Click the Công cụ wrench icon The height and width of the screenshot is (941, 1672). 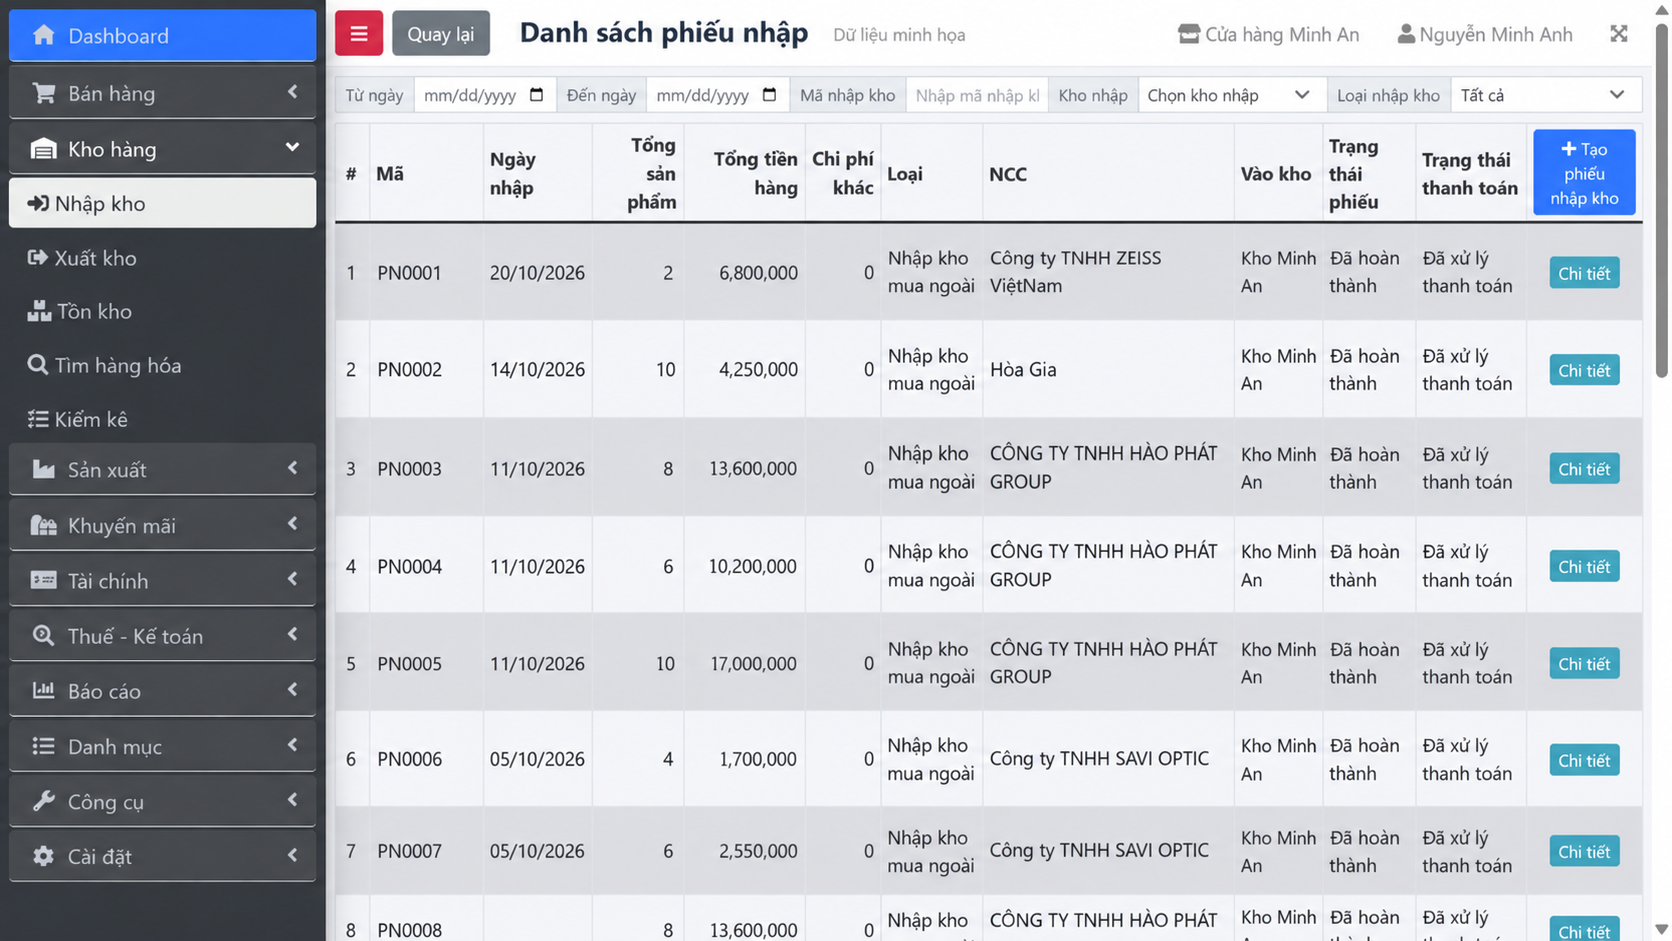pos(43,801)
